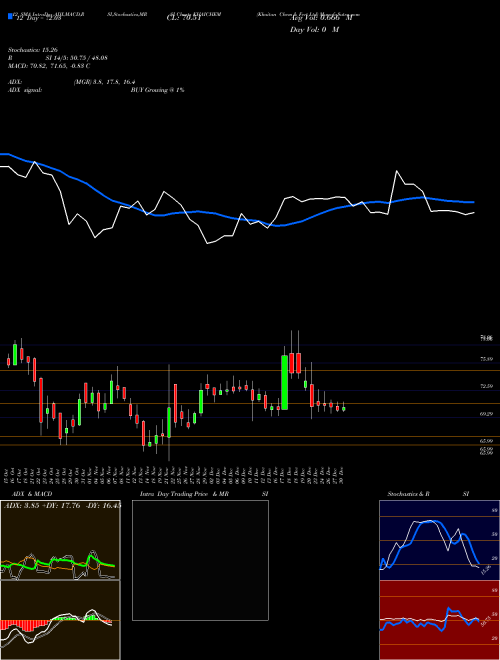Click the last green candlestick on 30 Dec
Image resolution: width=500 pixels, height=660 pixels.
point(344,408)
